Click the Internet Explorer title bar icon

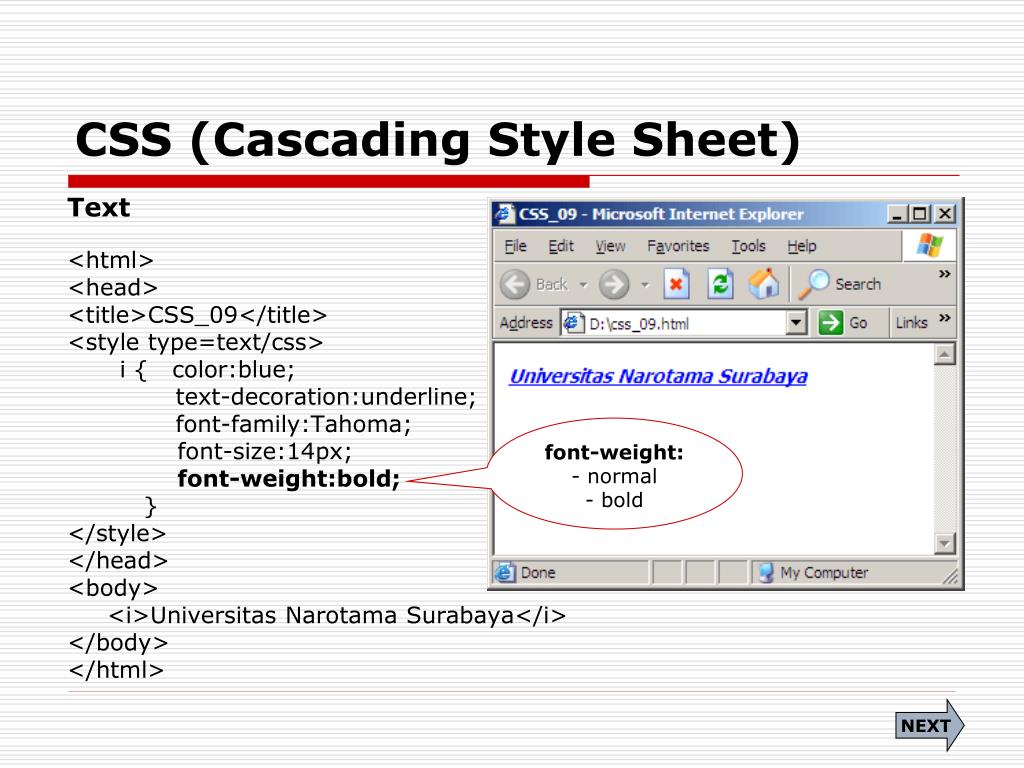tap(505, 214)
